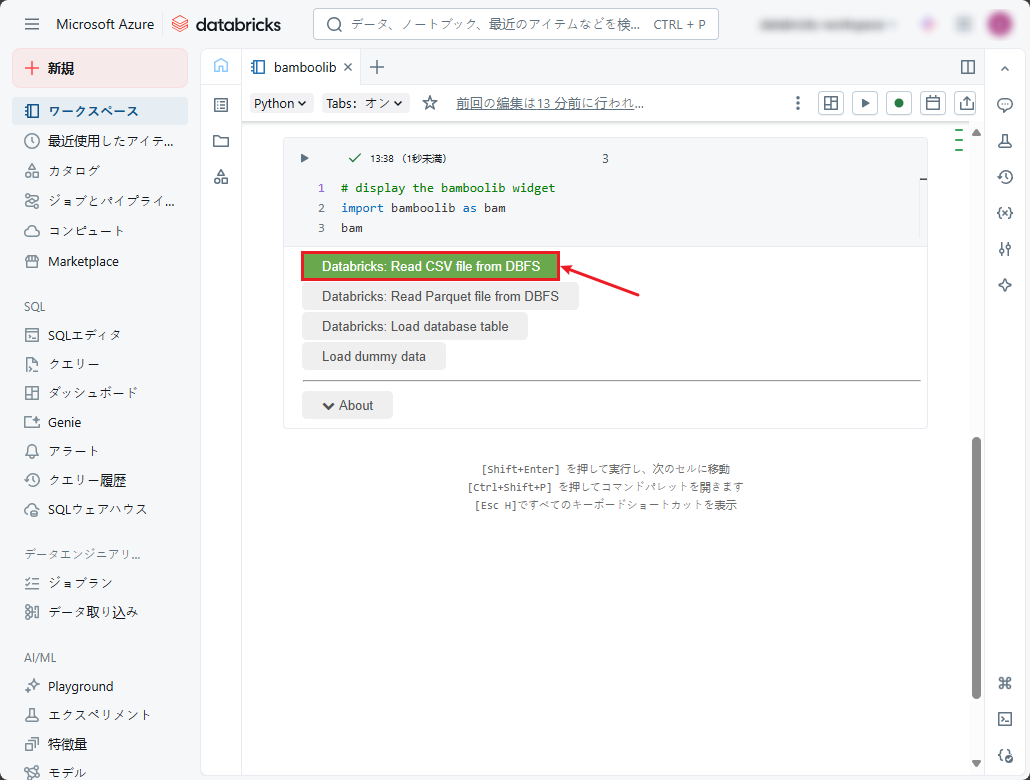Open the comments panel icon
The height and width of the screenshot is (780, 1030).
point(1005,105)
